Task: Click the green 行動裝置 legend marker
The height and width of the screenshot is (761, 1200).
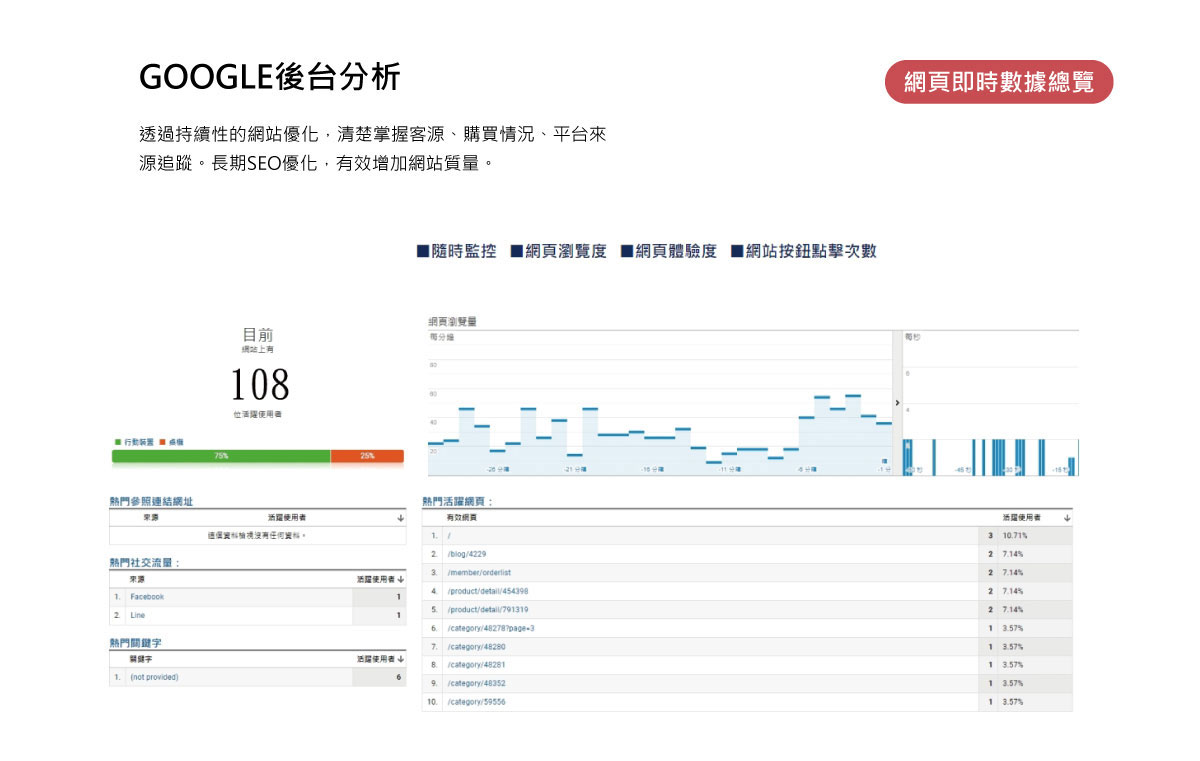Action: click(x=118, y=441)
